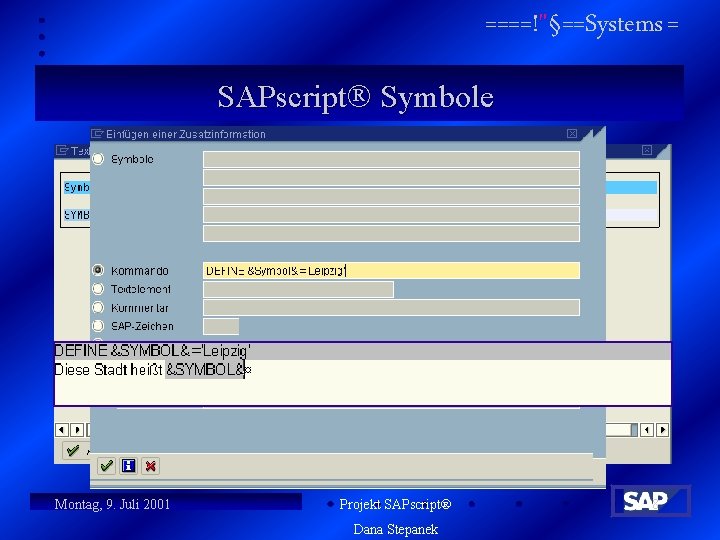
Task: Click the scroll-left arrow next to the far-right arrow
Action: 647,430
